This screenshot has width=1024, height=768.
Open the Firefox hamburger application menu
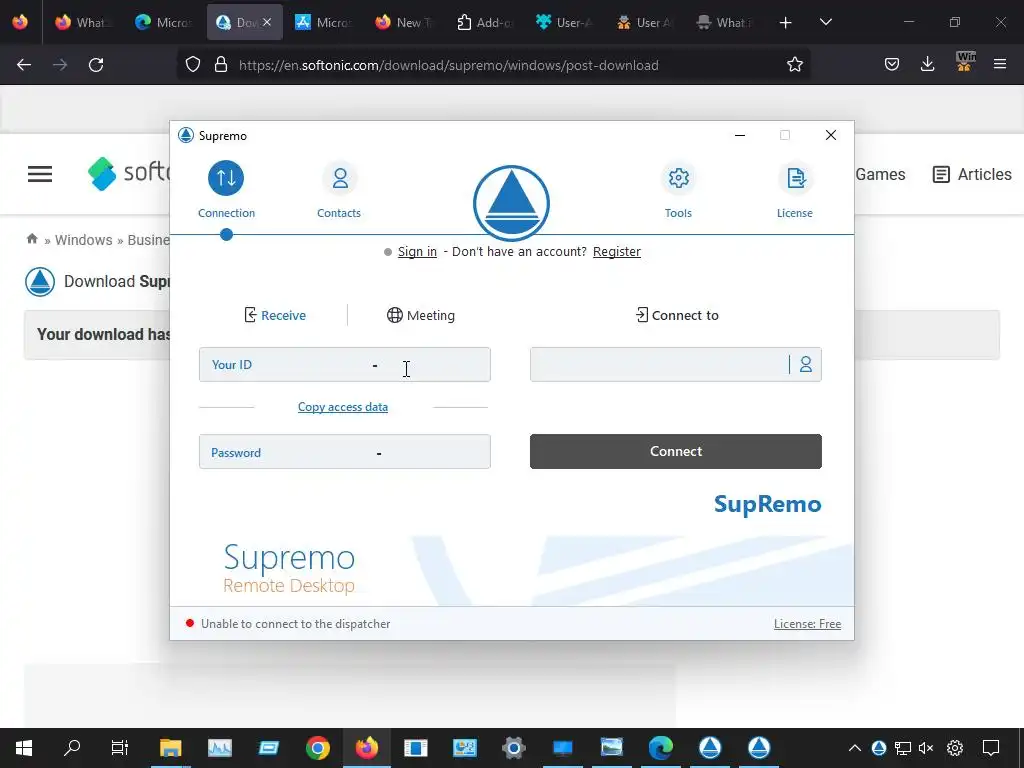pos(1000,65)
